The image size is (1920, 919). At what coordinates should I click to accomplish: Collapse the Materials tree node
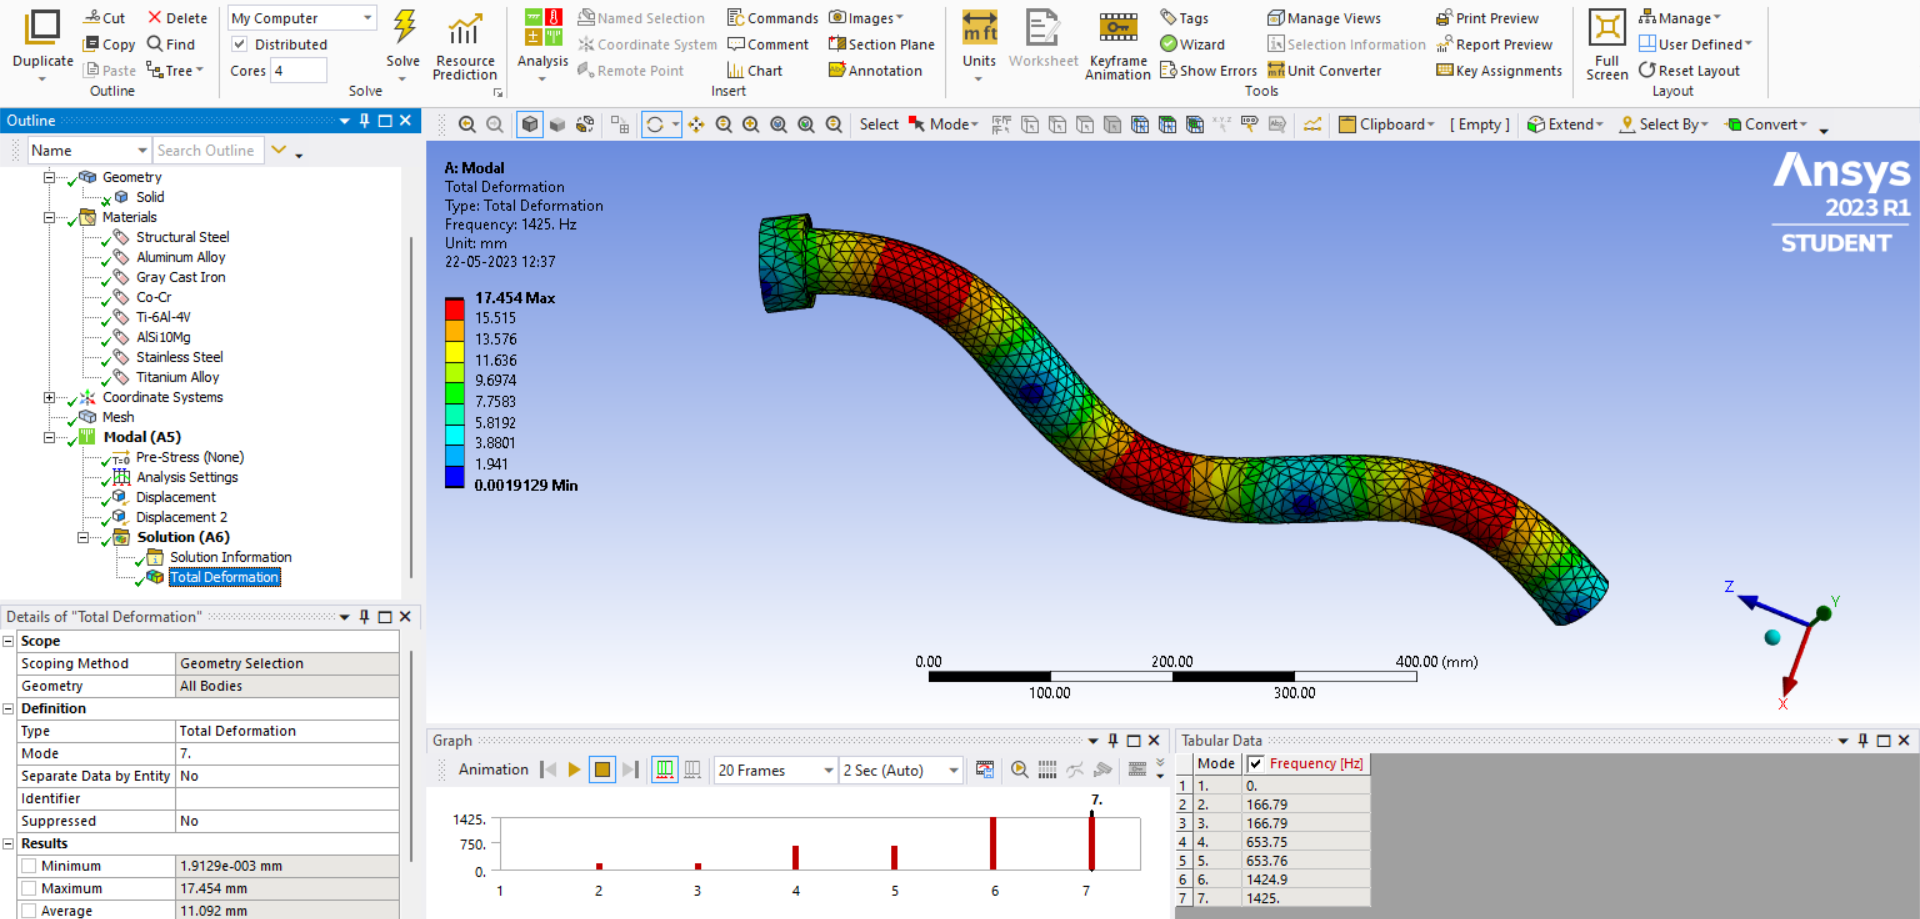[x=49, y=217]
